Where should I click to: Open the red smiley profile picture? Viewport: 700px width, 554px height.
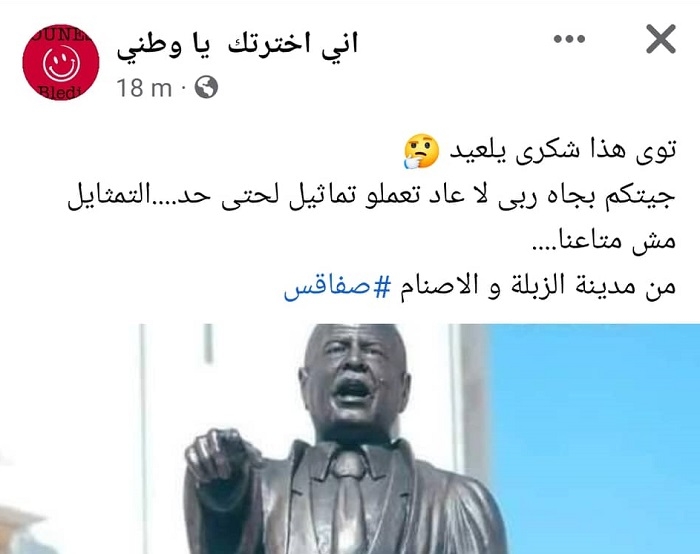tap(61, 62)
